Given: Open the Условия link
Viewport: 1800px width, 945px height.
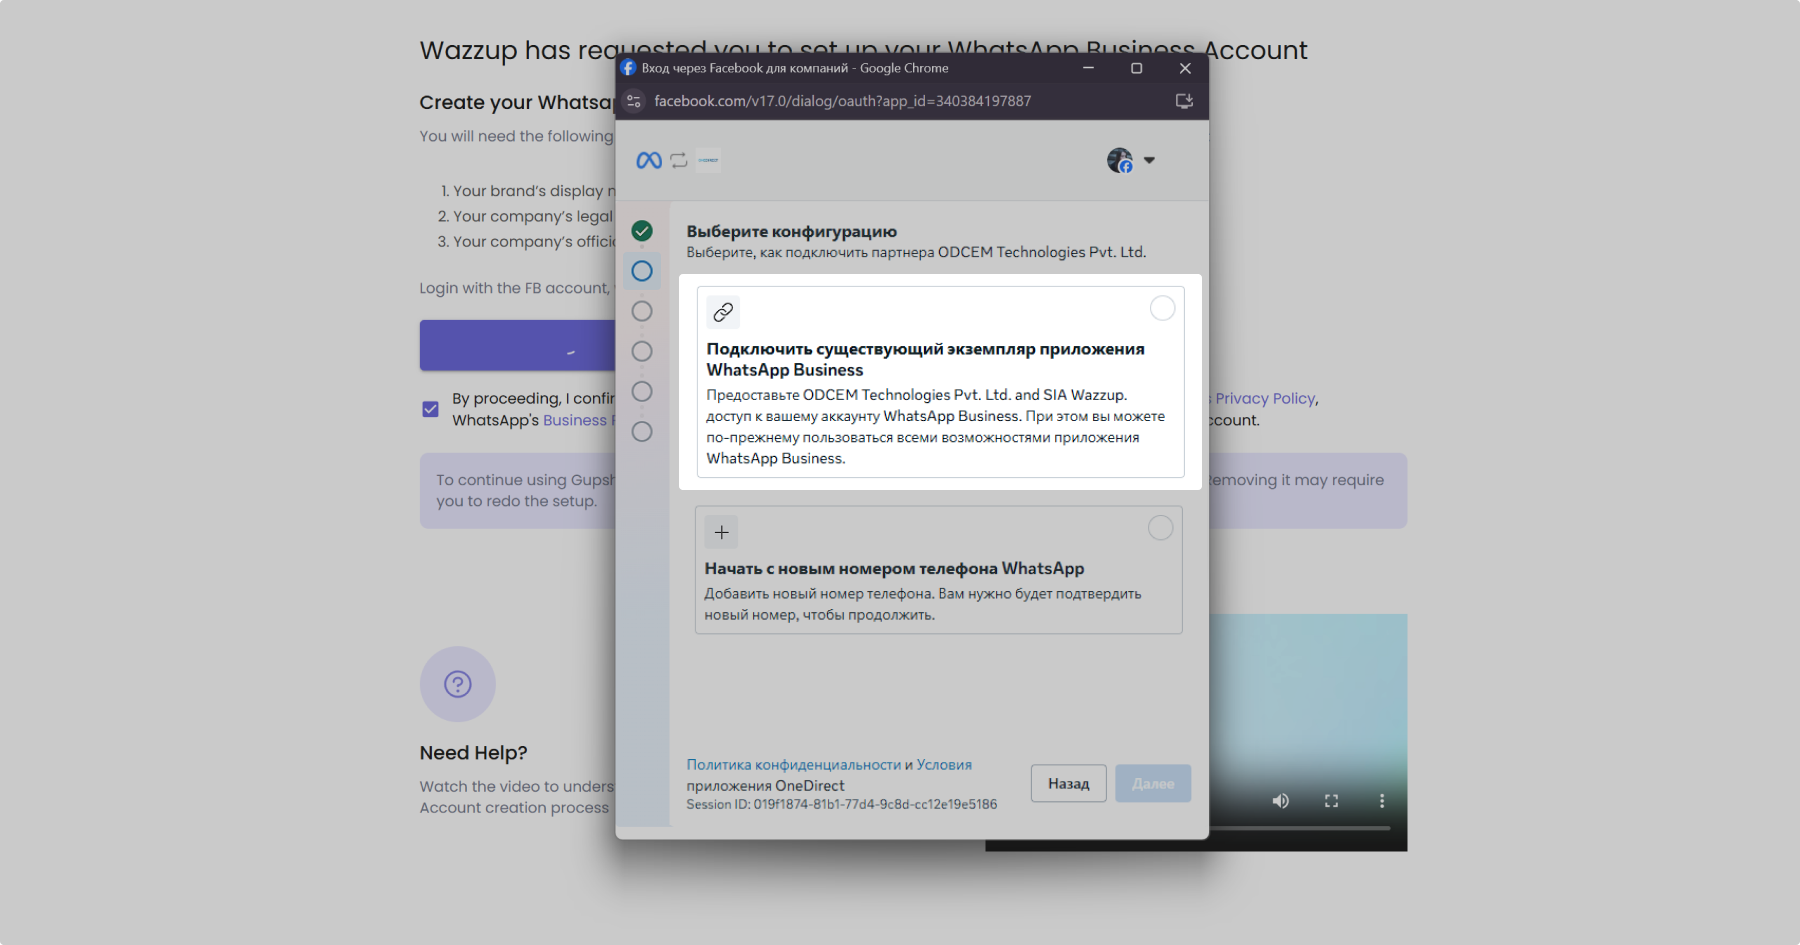Looking at the screenshot, I should [944, 765].
